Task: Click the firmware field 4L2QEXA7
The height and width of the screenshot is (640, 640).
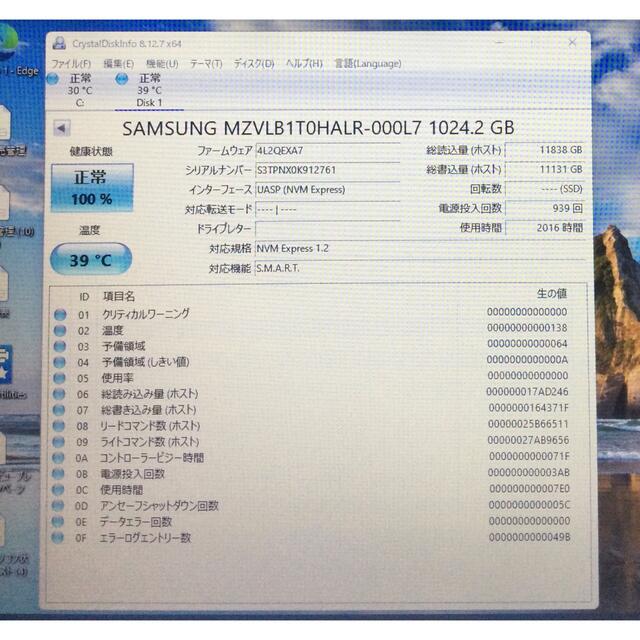Action: 327,151
